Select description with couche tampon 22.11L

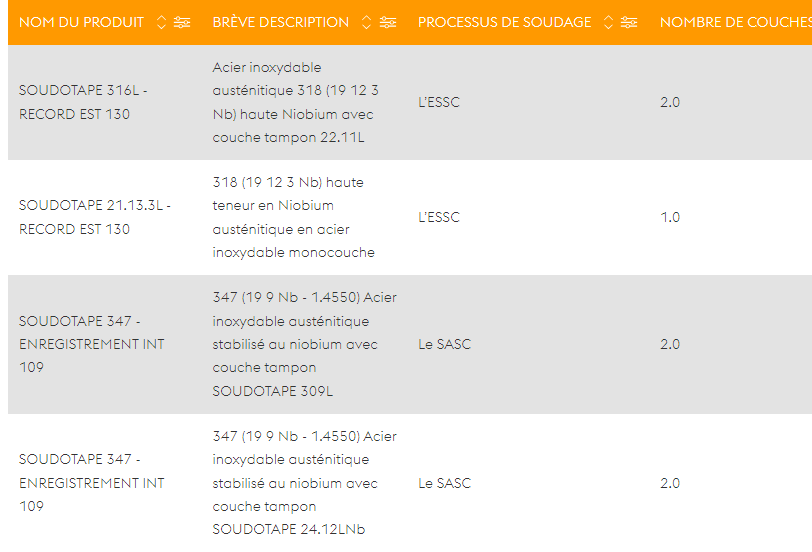tap(295, 103)
